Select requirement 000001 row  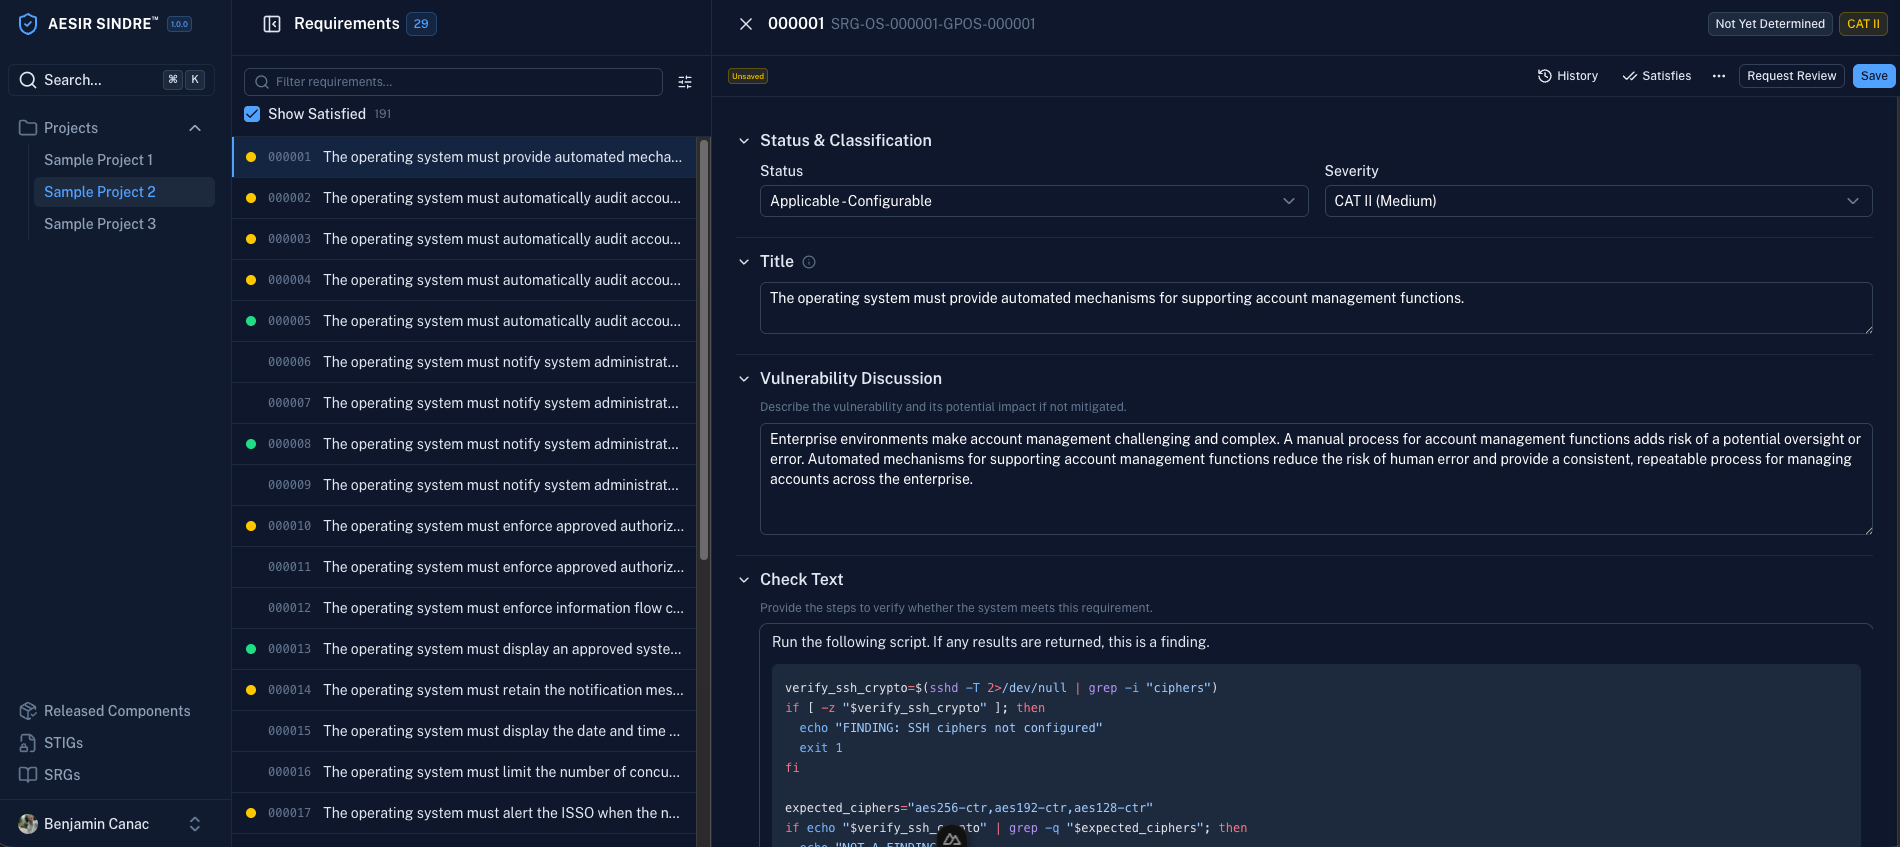464,157
